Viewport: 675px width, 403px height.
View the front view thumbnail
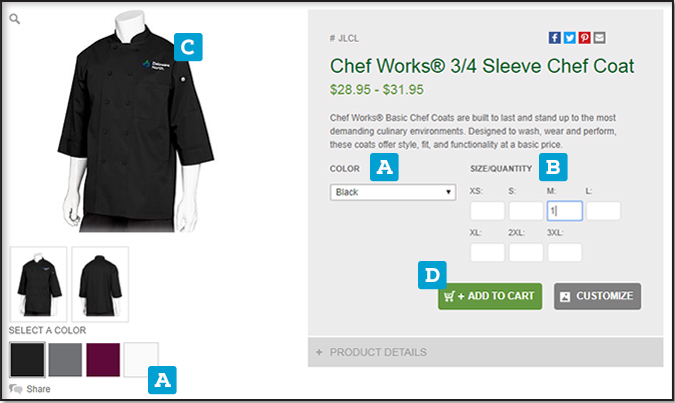(x=38, y=284)
